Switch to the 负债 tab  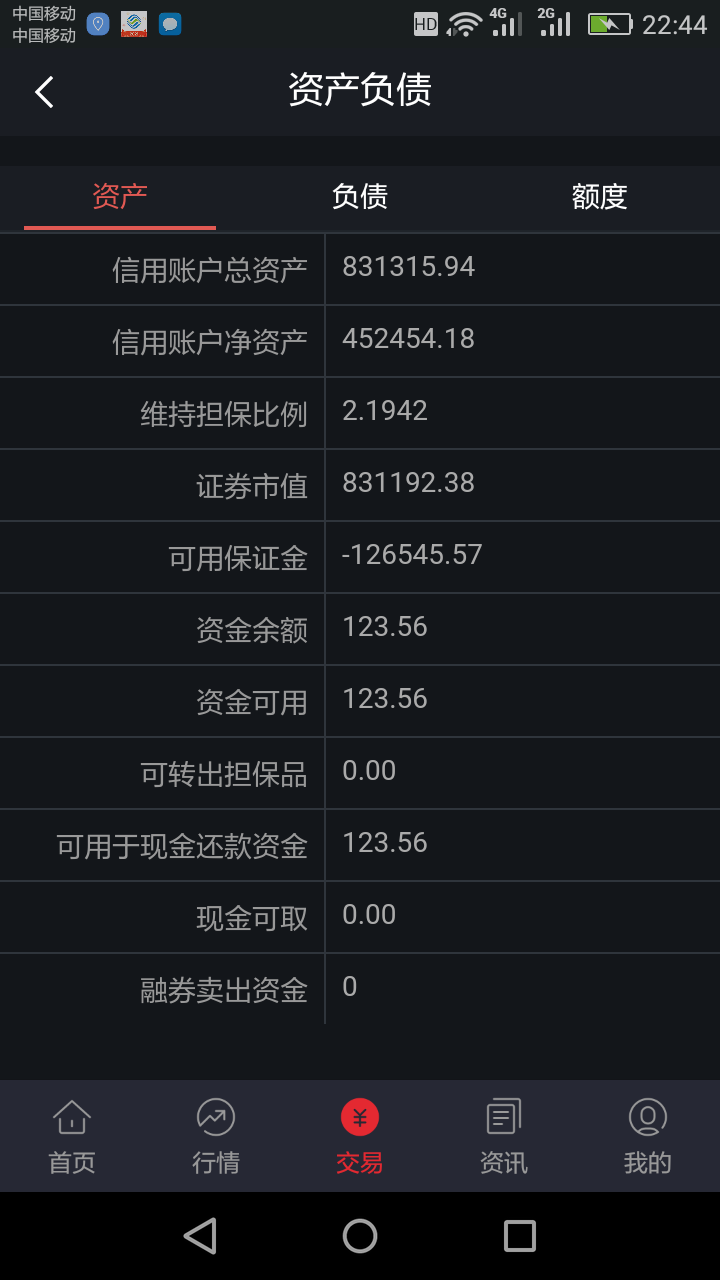coord(360,196)
